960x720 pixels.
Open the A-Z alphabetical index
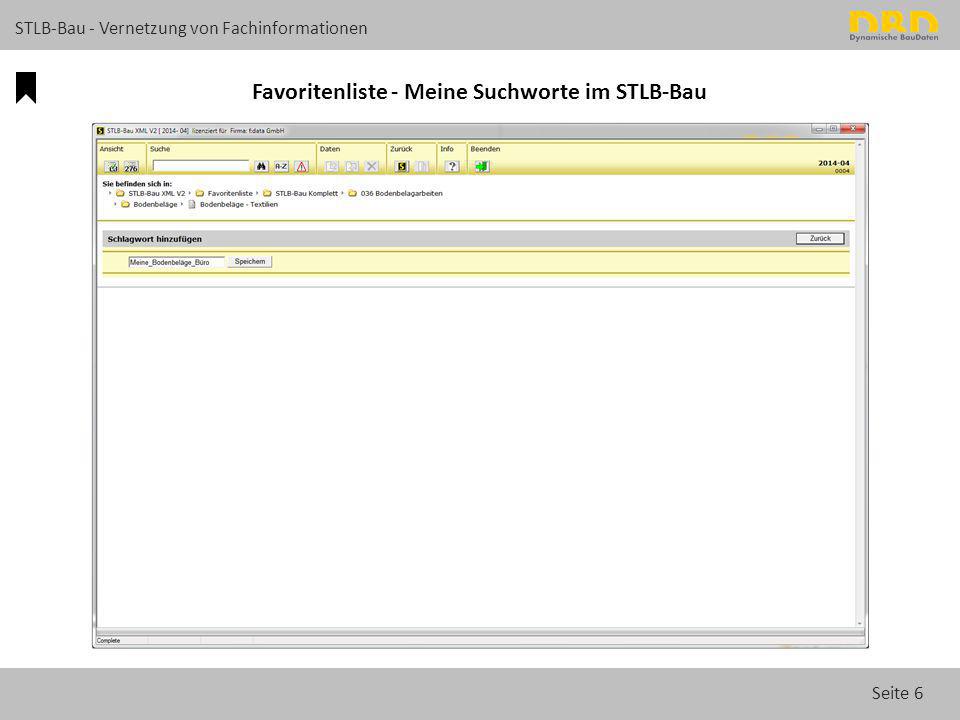tap(281, 167)
